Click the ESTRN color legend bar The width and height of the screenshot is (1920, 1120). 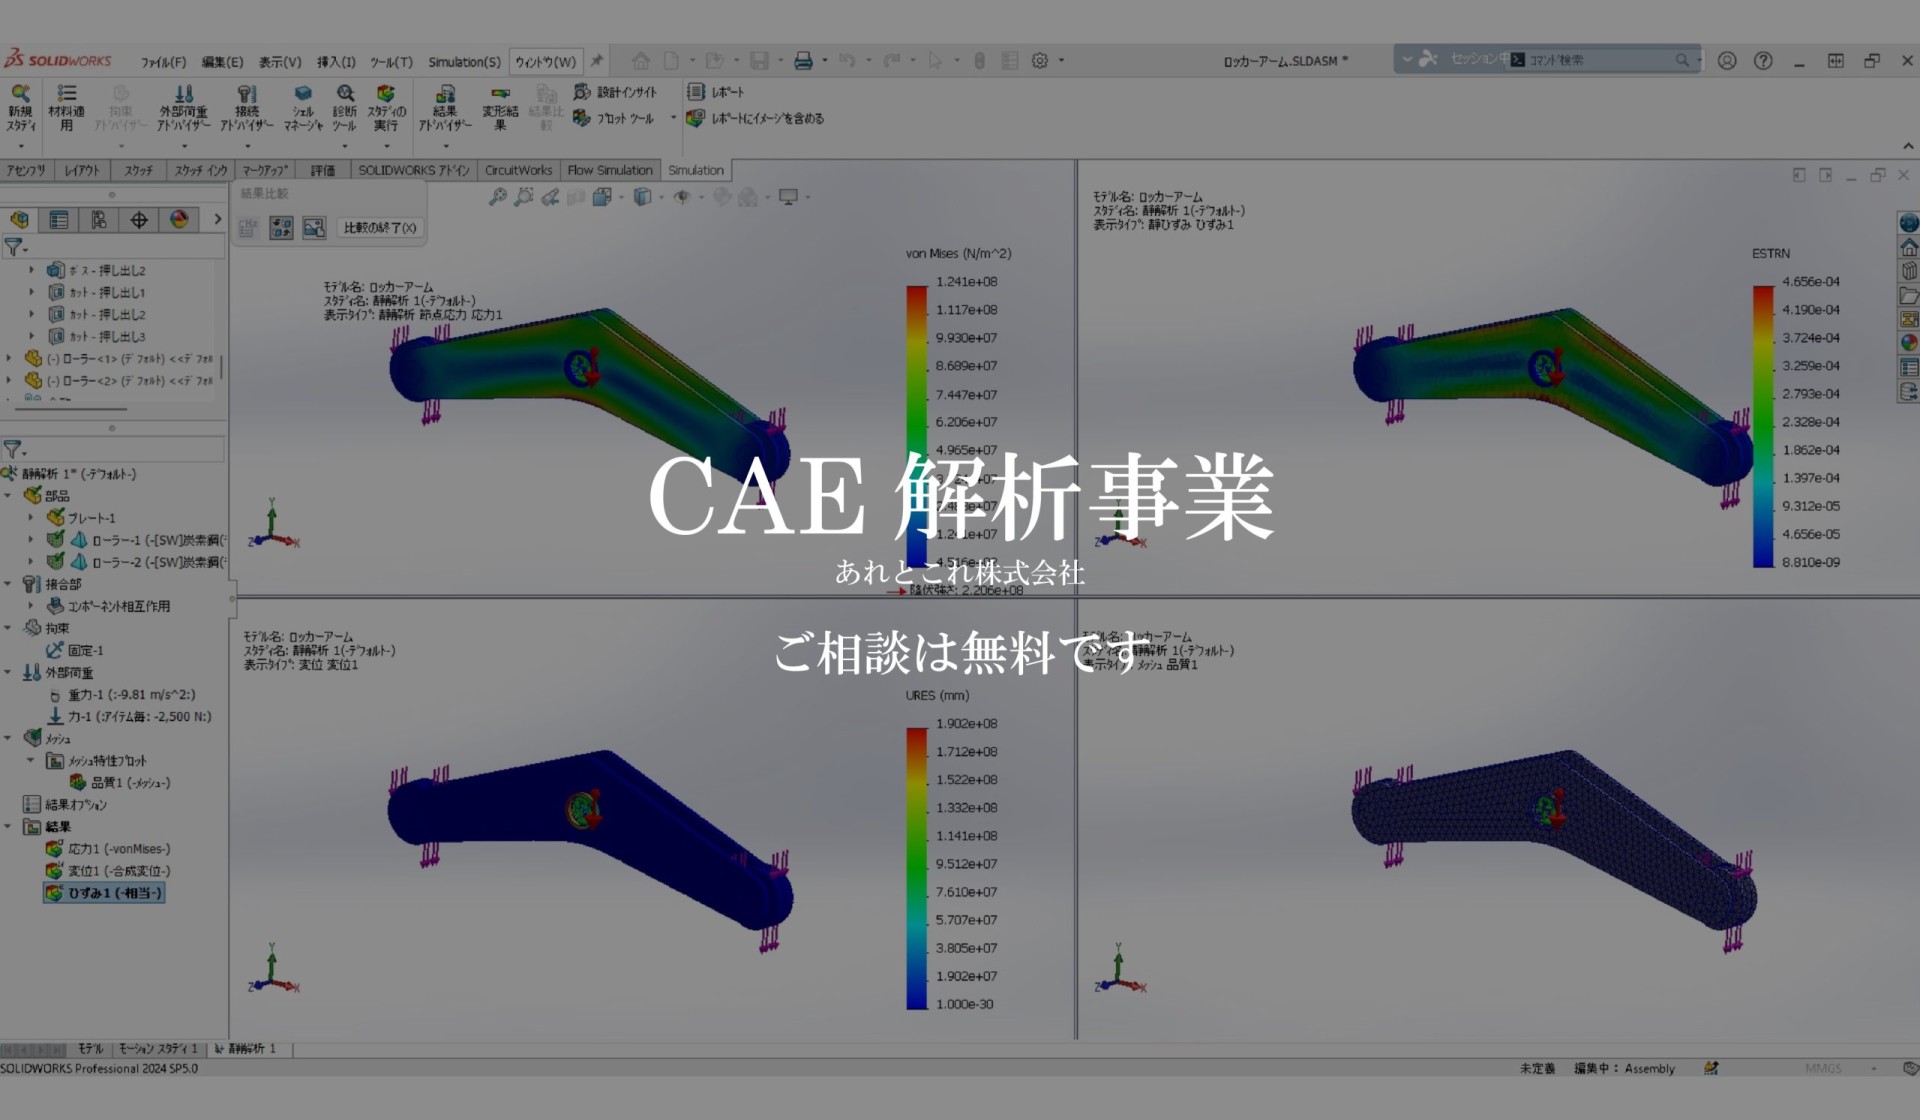1763,427
